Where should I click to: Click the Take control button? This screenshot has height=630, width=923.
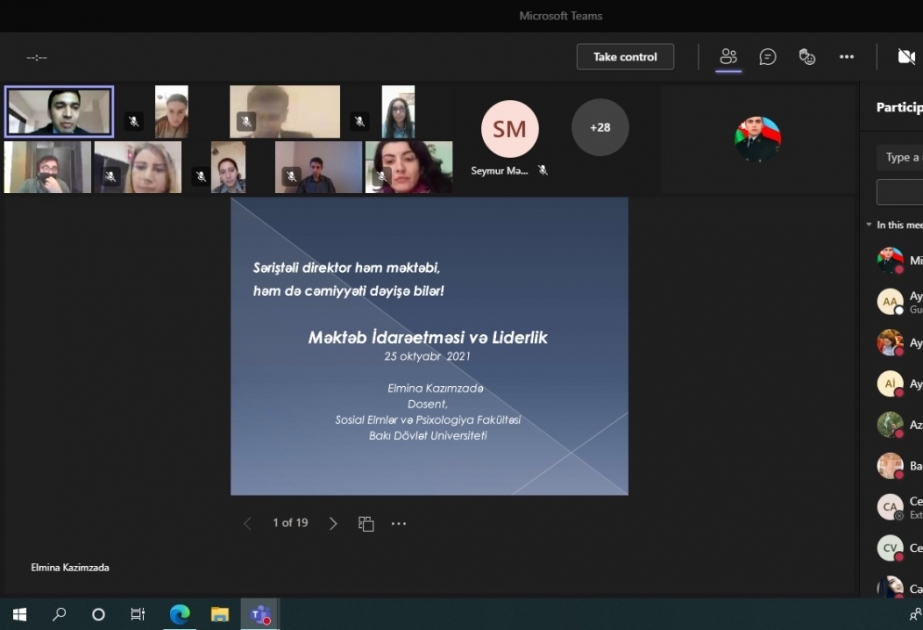pyautogui.click(x=625, y=57)
